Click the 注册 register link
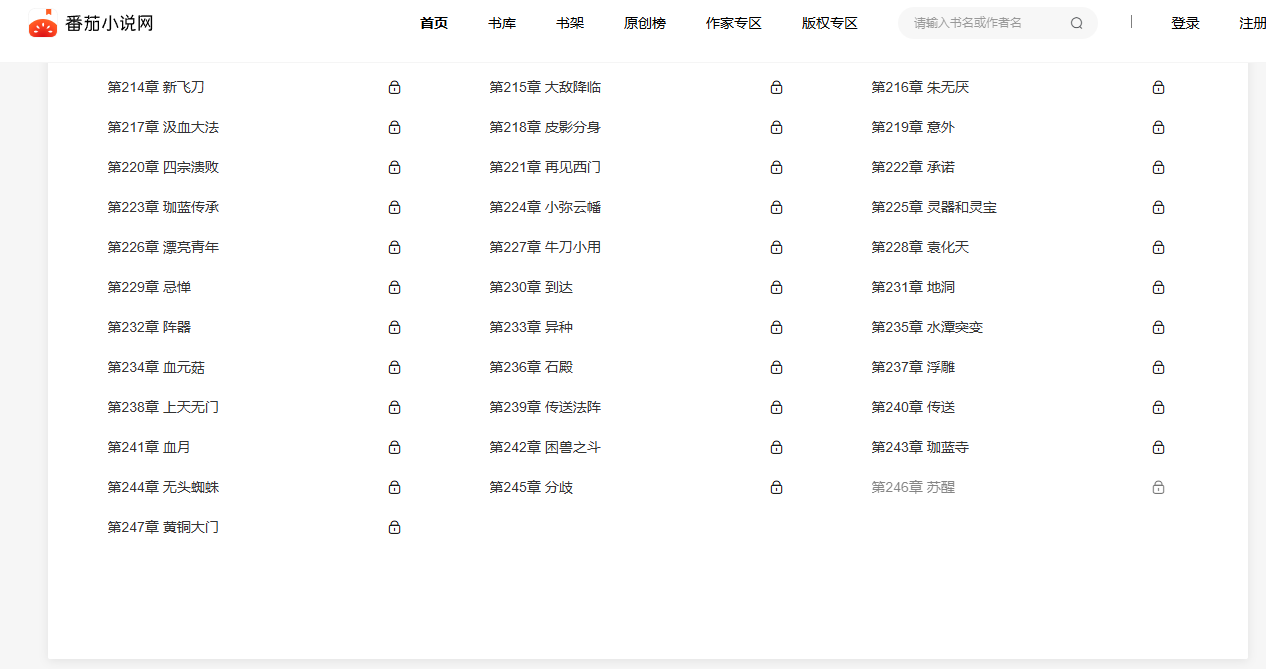This screenshot has width=1266, height=669. (1252, 23)
